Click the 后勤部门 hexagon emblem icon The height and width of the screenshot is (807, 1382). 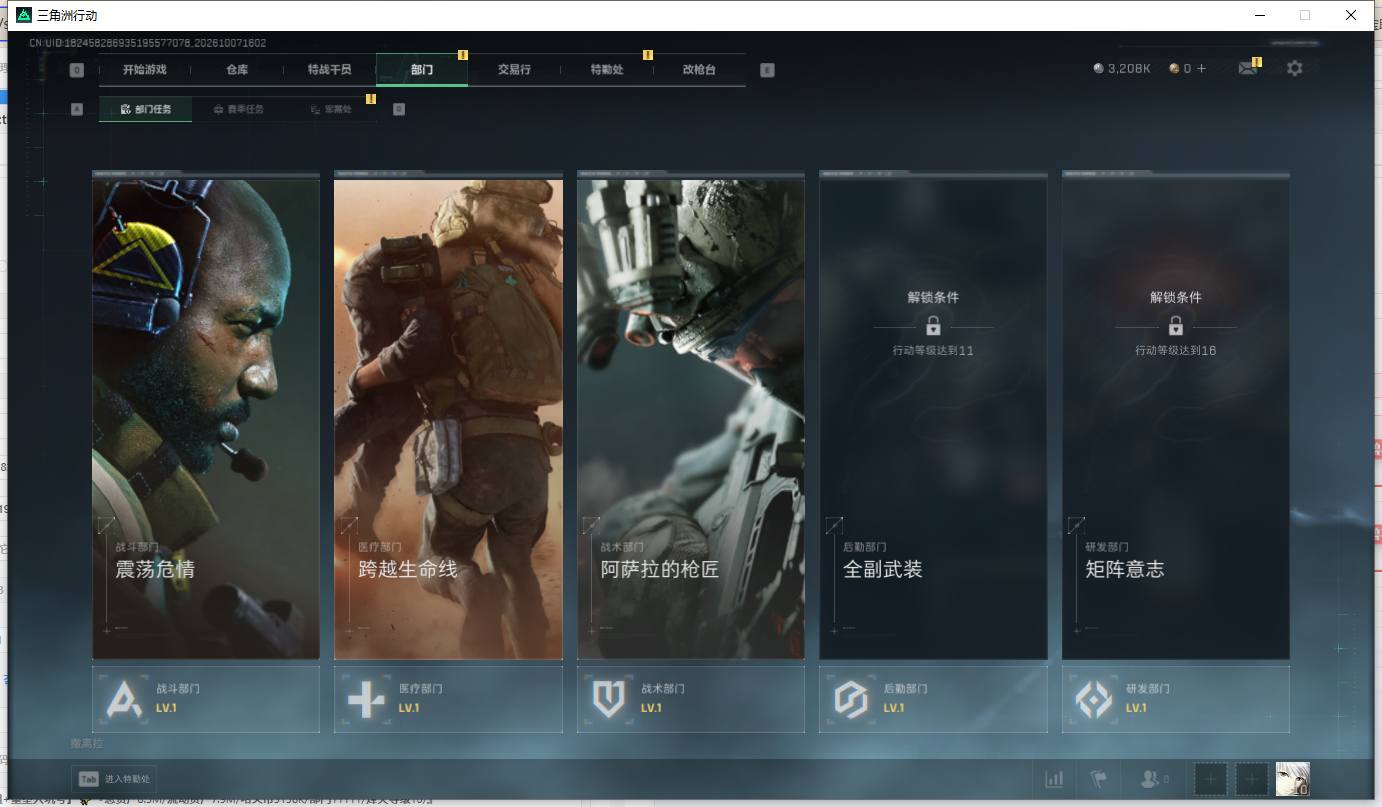point(851,699)
